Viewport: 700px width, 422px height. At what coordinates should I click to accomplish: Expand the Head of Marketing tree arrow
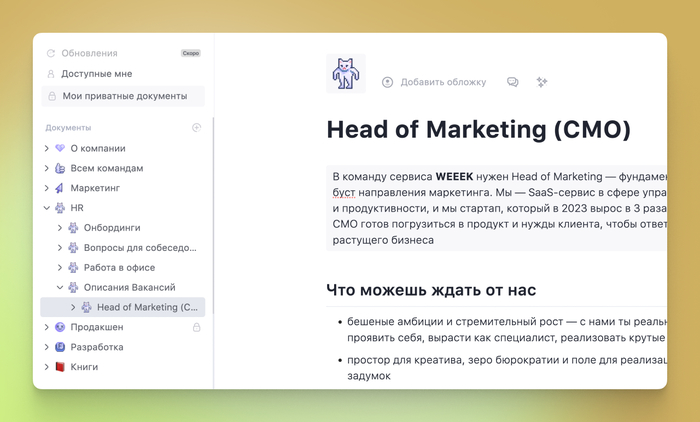pyautogui.click(x=72, y=307)
